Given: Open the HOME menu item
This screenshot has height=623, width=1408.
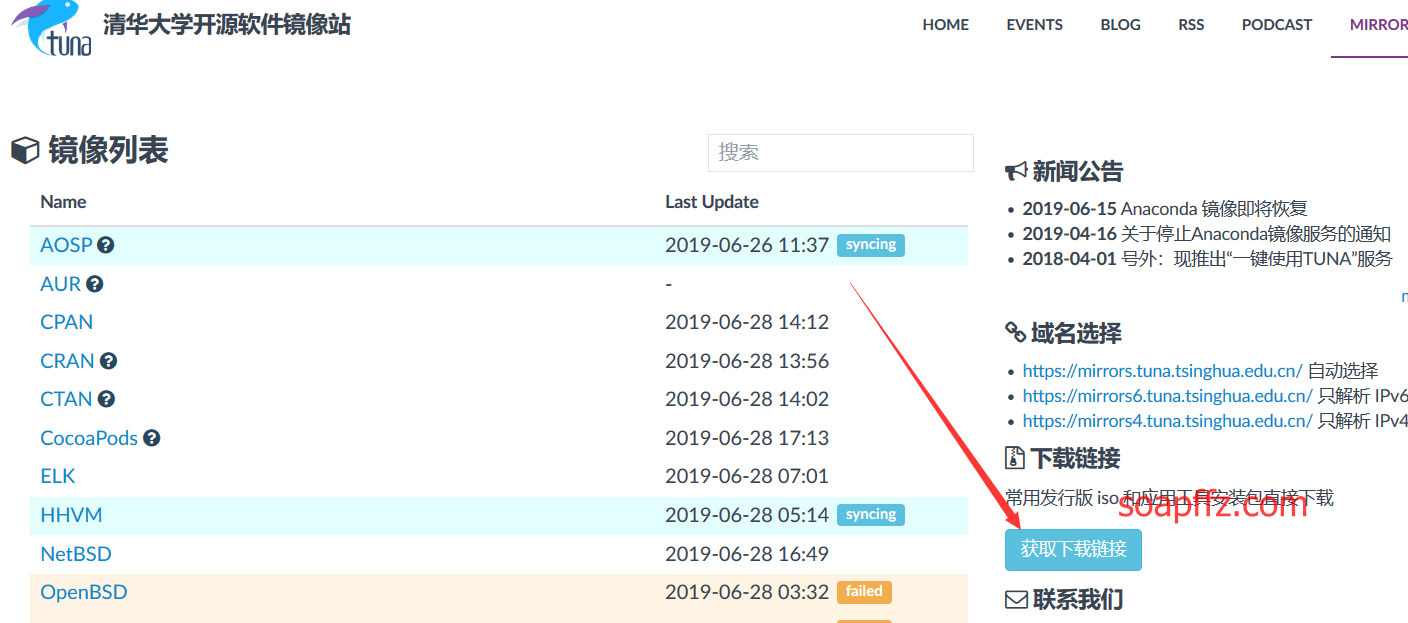Looking at the screenshot, I should [x=946, y=25].
